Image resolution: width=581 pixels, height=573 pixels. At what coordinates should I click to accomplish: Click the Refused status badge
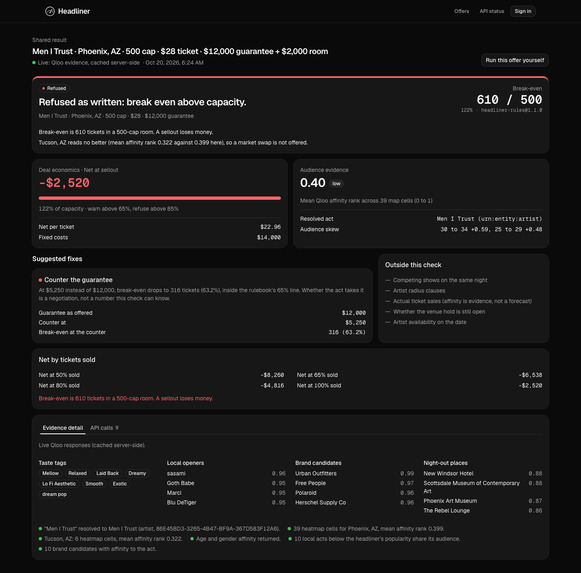click(54, 88)
